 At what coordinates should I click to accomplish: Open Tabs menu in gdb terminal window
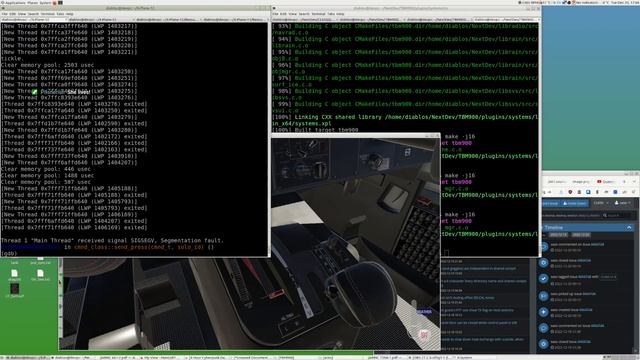60,14
